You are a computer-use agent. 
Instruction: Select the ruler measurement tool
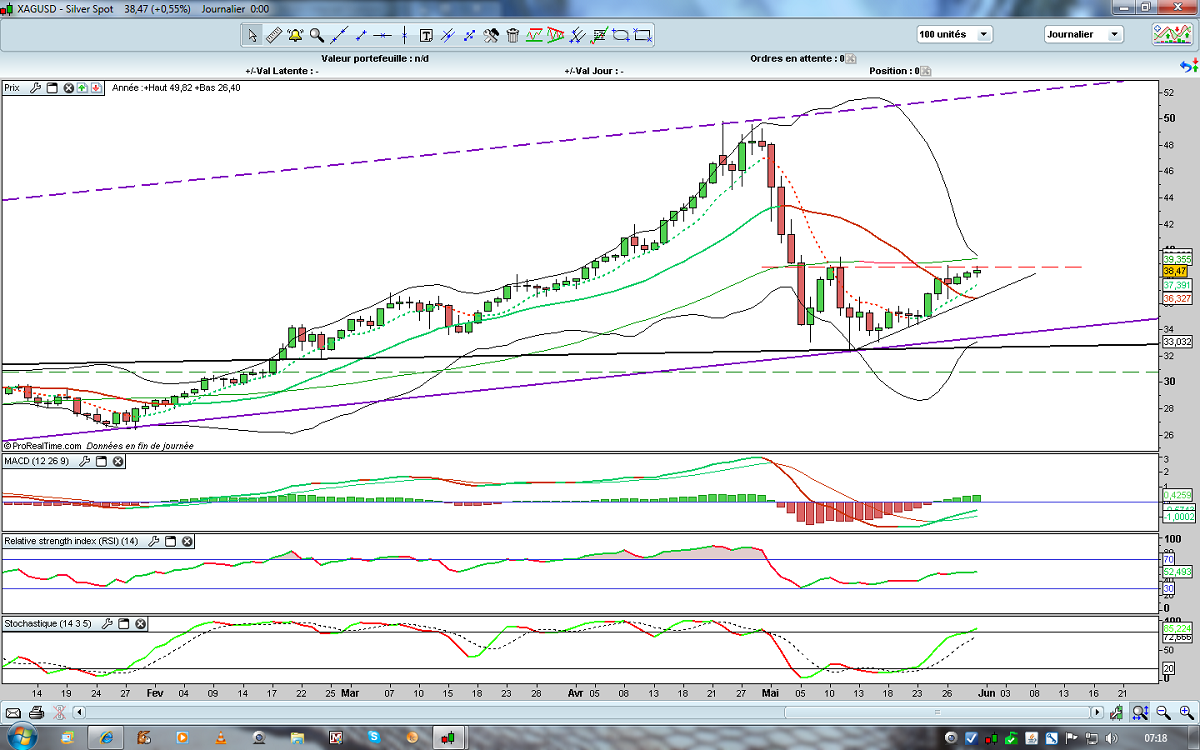coord(274,36)
